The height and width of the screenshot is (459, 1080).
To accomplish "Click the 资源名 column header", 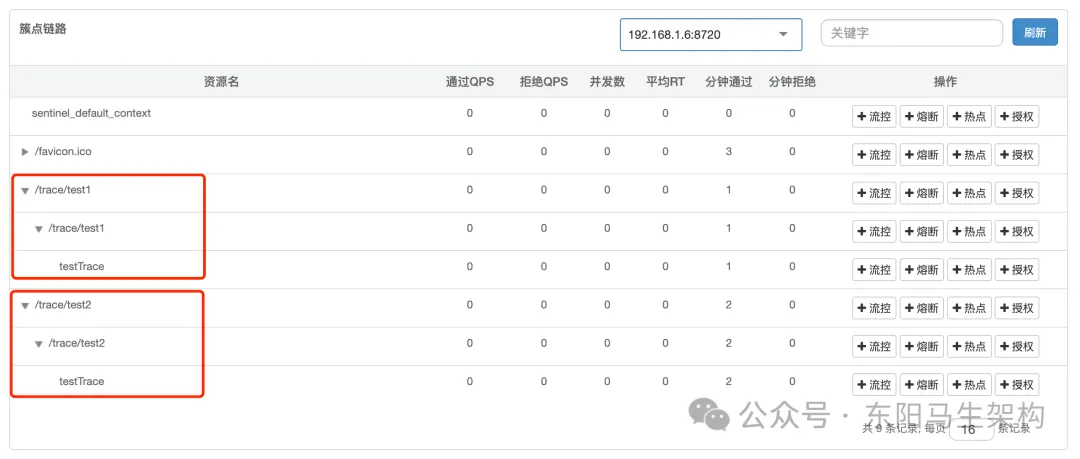I will tap(221, 81).
